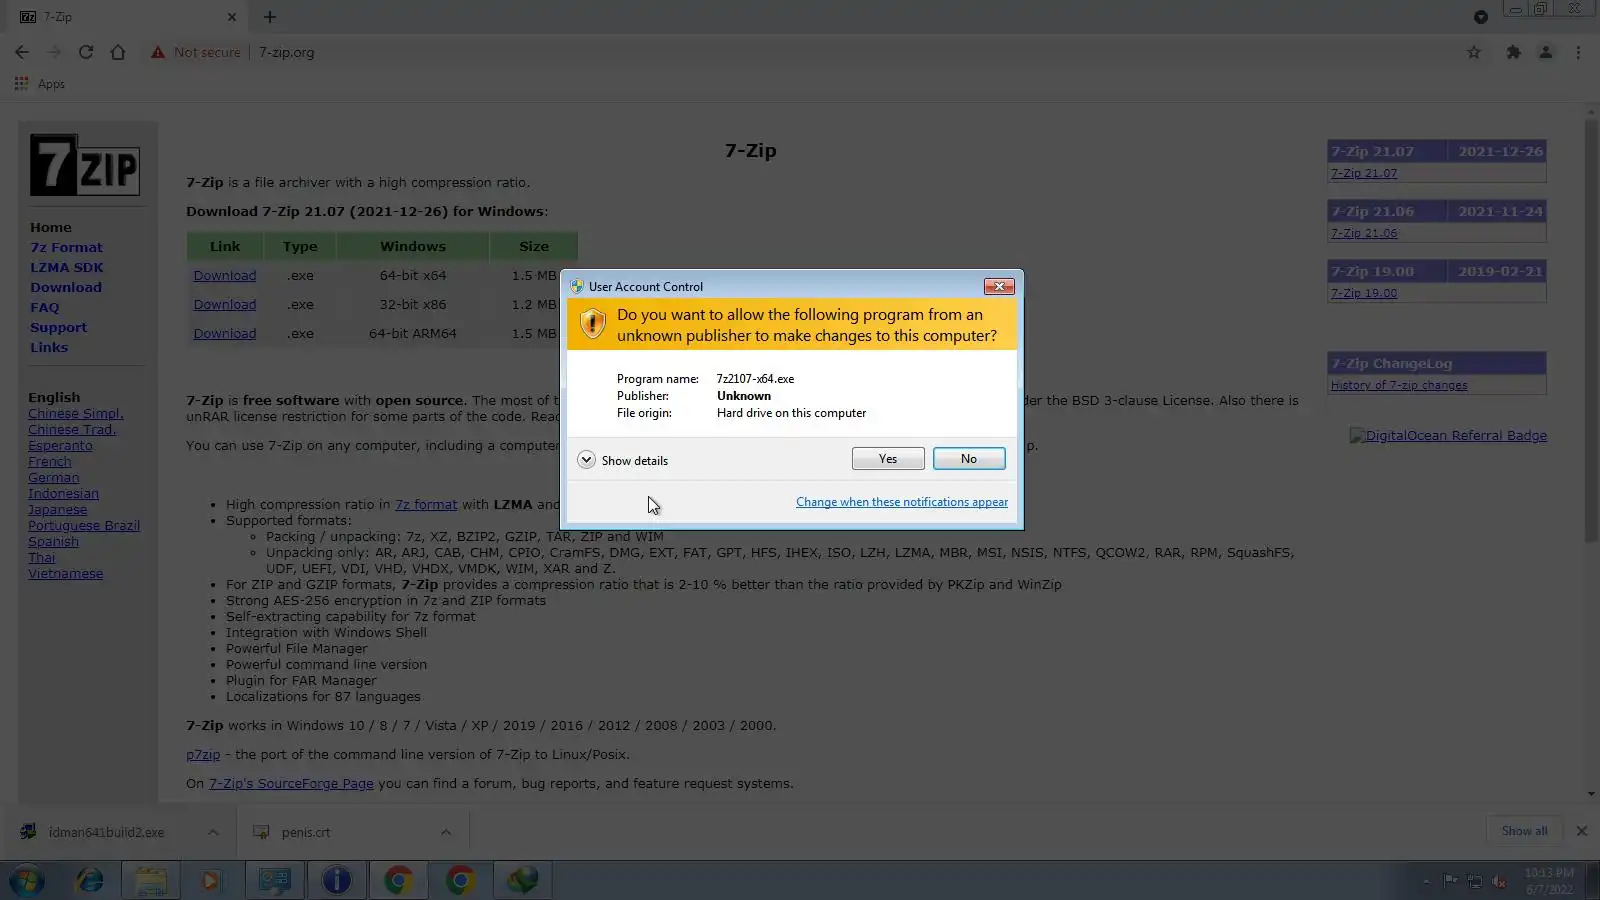Open LZMA SDK sidebar link
This screenshot has width=1600, height=900.
pyautogui.click(x=67, y=268)
